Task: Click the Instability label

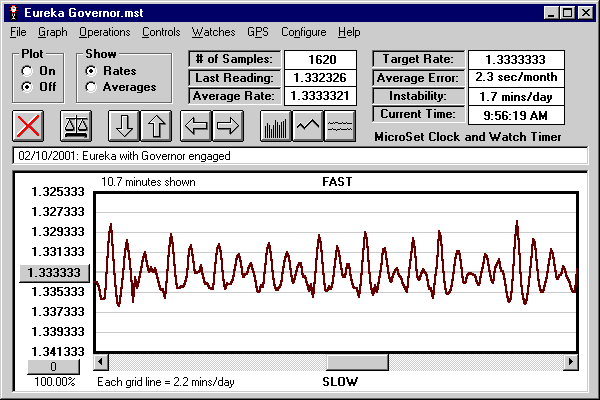Action: pyautogui.click(x=418, y=96)
